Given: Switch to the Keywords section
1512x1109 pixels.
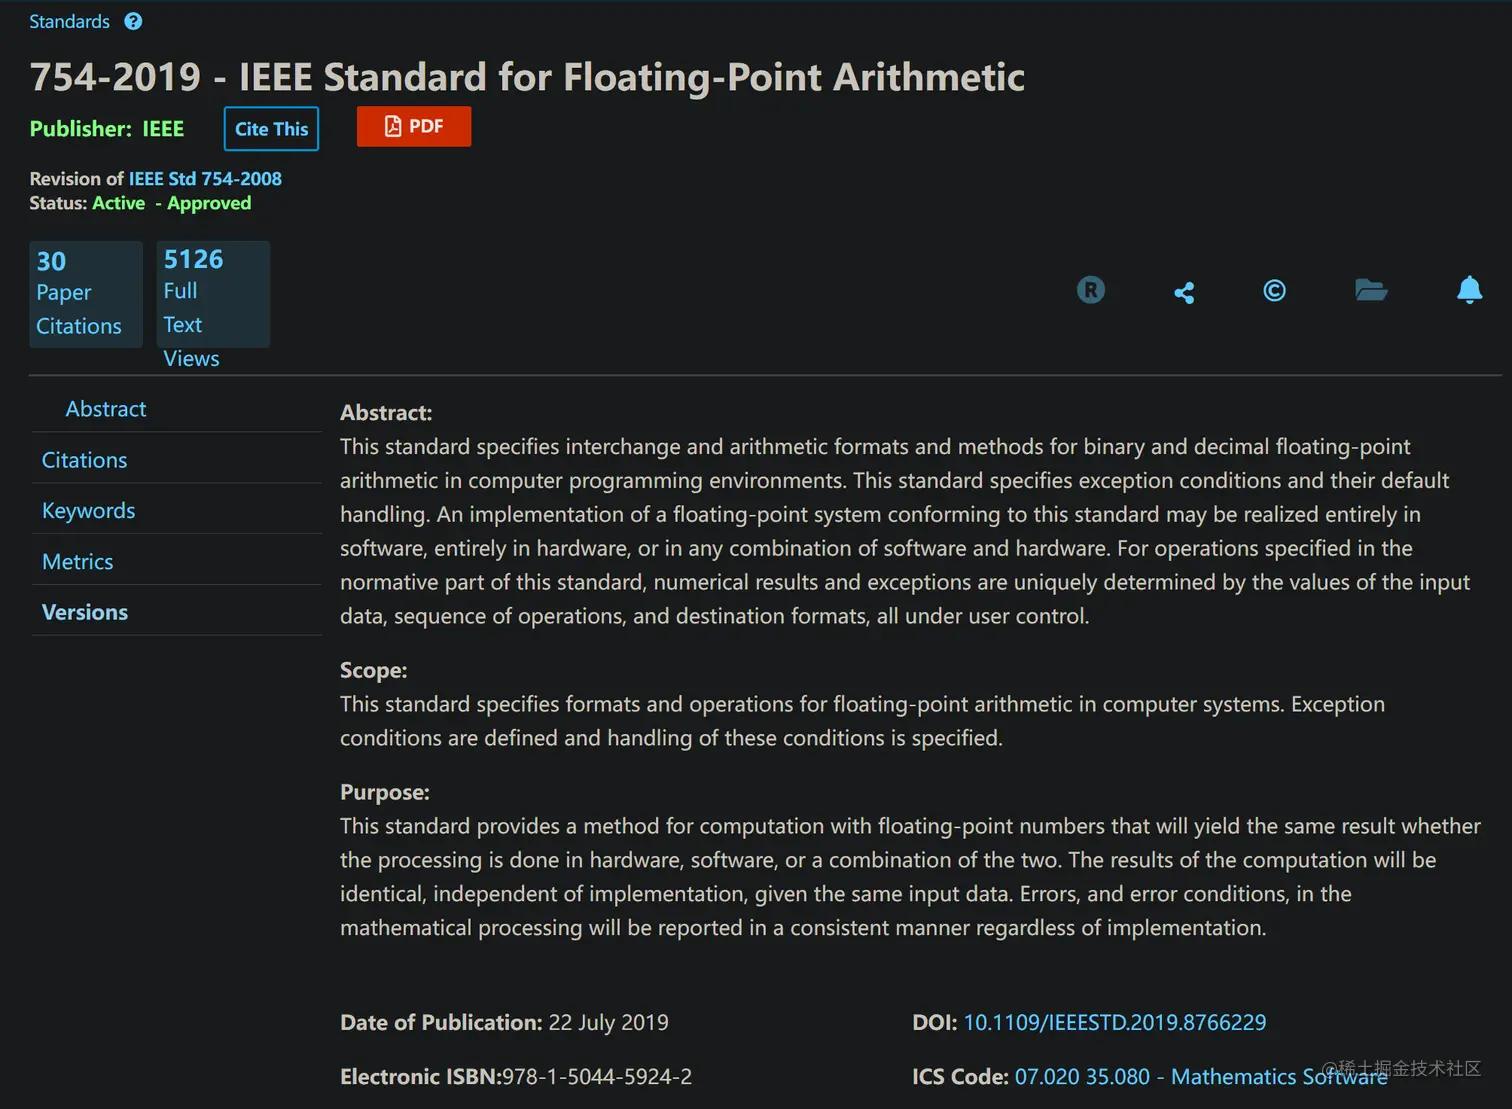Looking at the screenshot, I should (x=88, y=511).
